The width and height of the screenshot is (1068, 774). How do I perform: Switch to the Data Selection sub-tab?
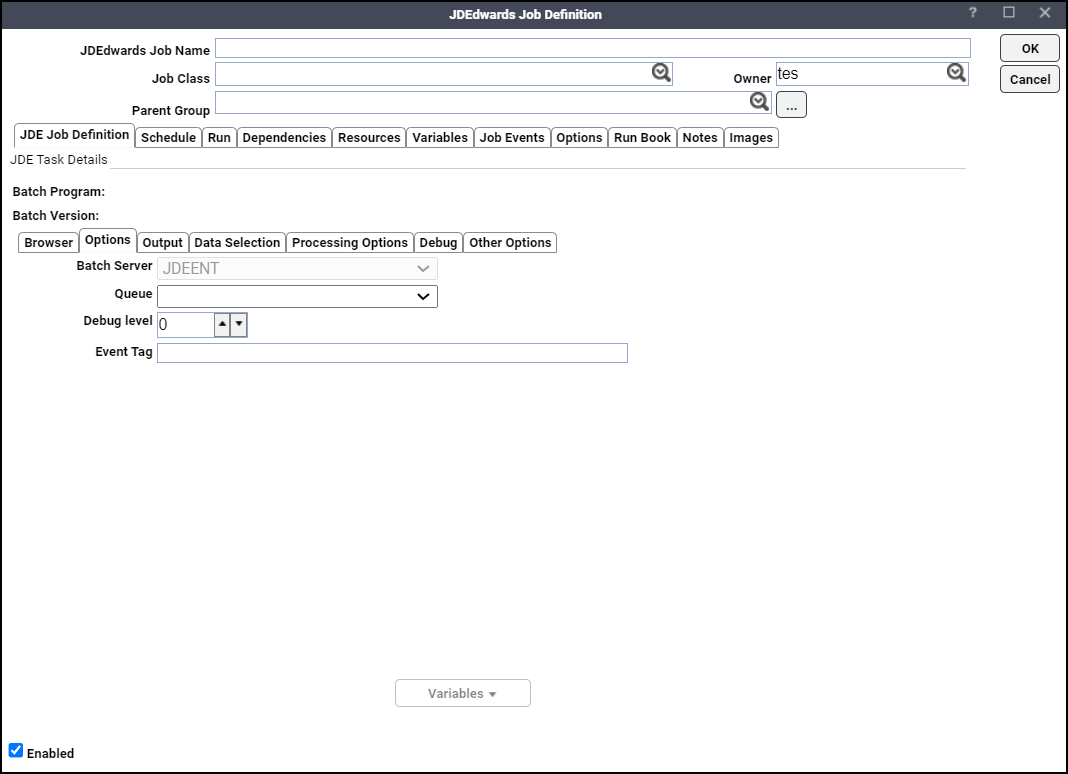[x=237, y=243]
